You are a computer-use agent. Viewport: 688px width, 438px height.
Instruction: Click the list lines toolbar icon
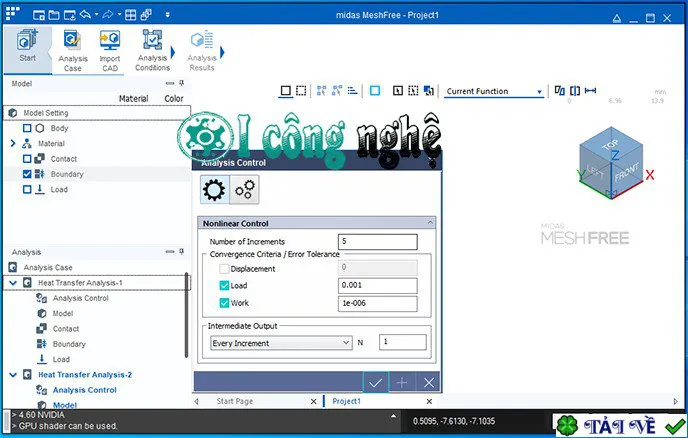352,90
